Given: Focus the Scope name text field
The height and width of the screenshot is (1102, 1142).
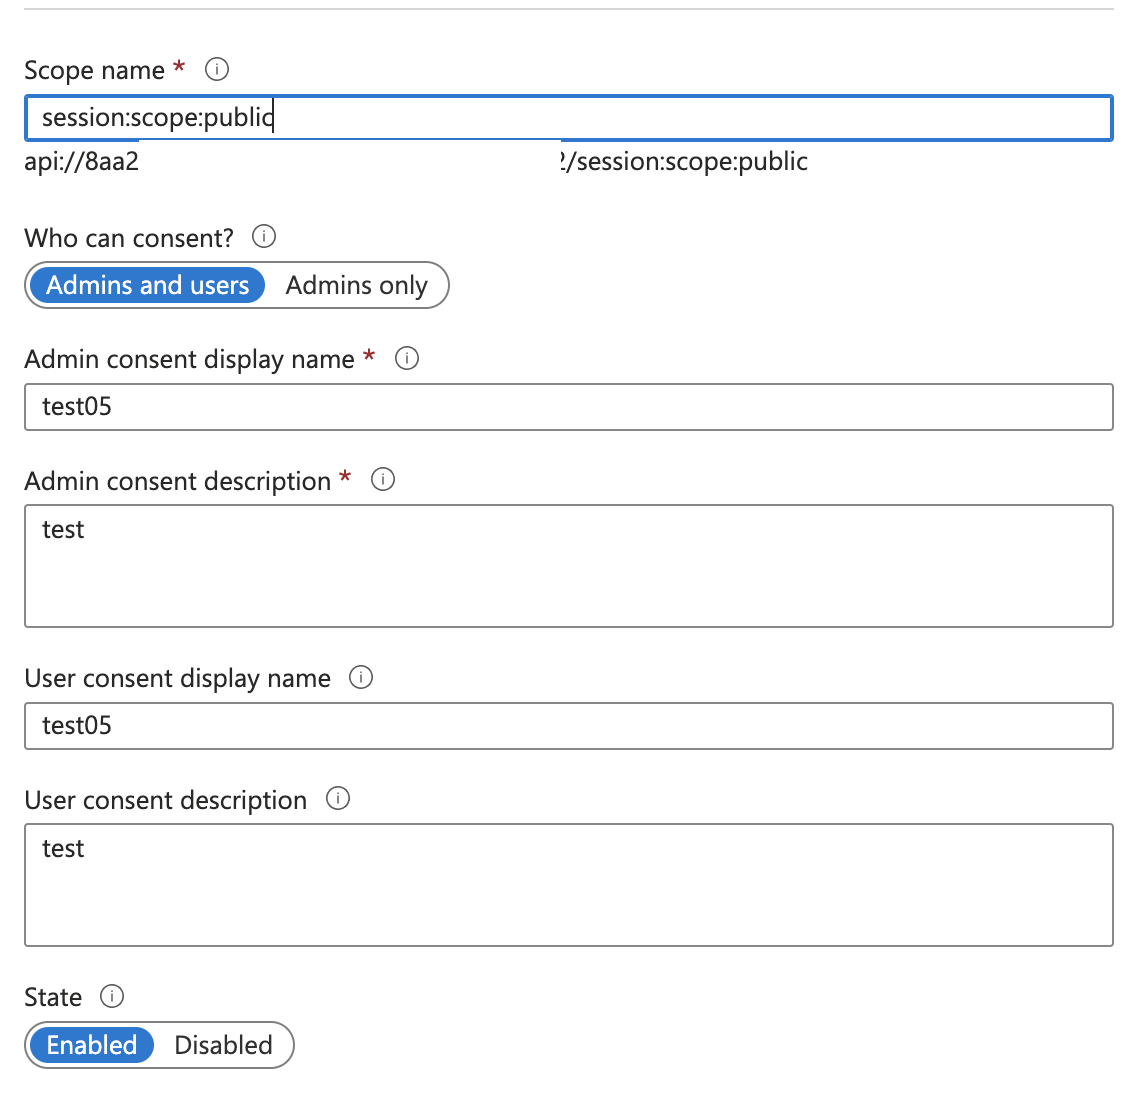Looking at the screenshot, I should 568,118.
